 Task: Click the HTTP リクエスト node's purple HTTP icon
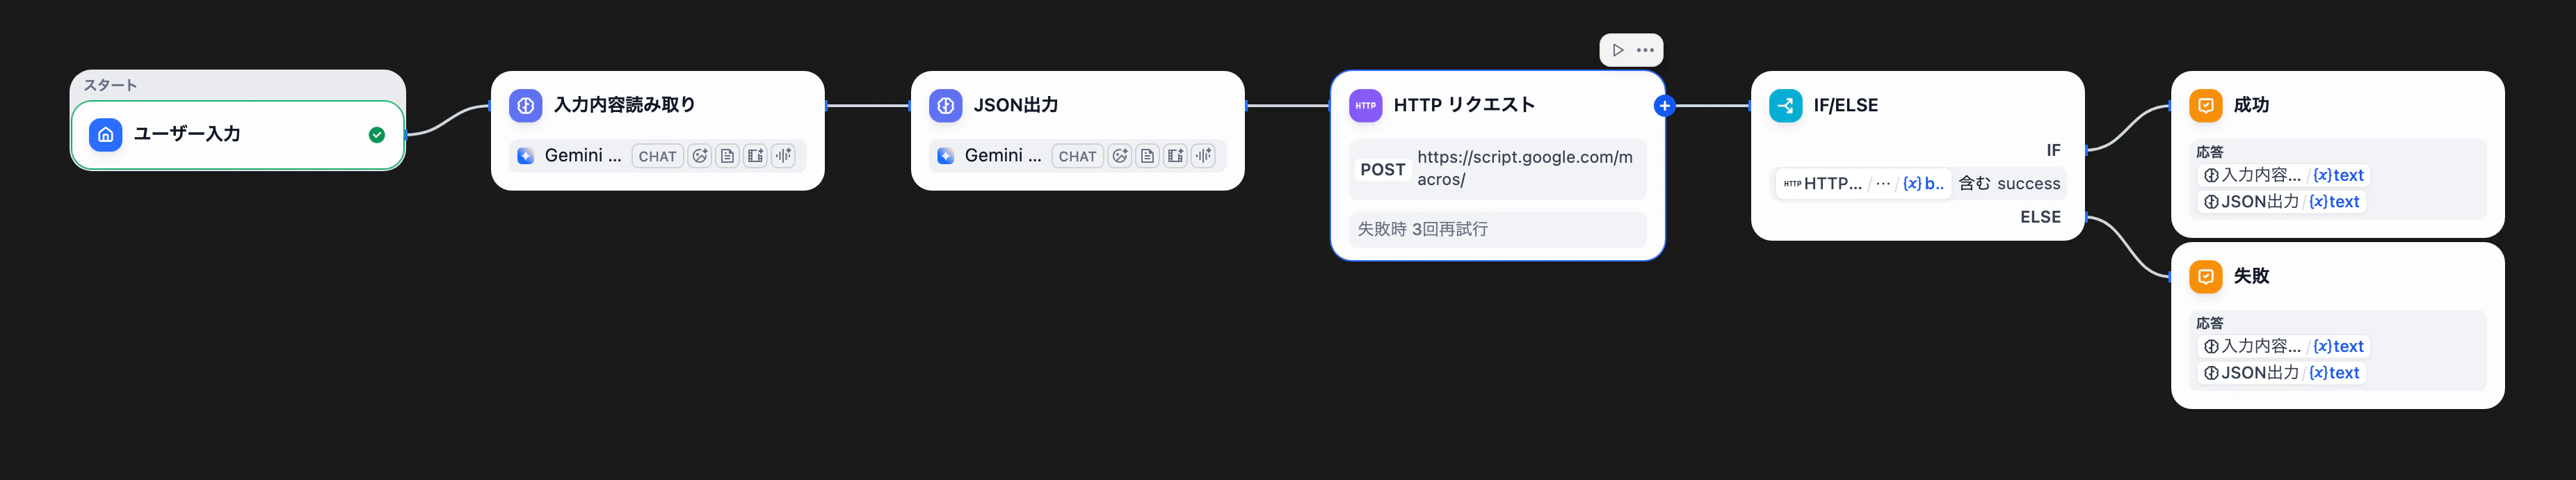[1366, 104]
